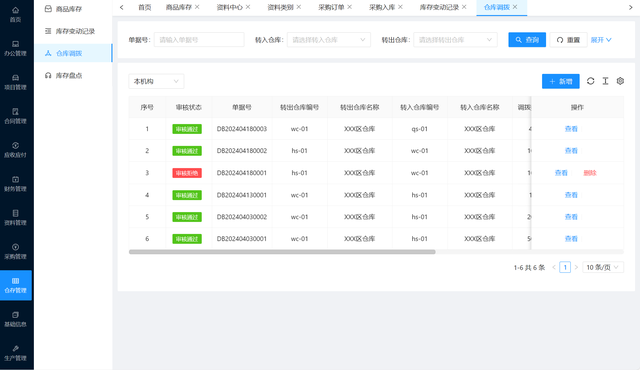This screenshot has height=370, width=640.
Task: Switch to the 库存变动记录 tab
Action: pos(439,7)
